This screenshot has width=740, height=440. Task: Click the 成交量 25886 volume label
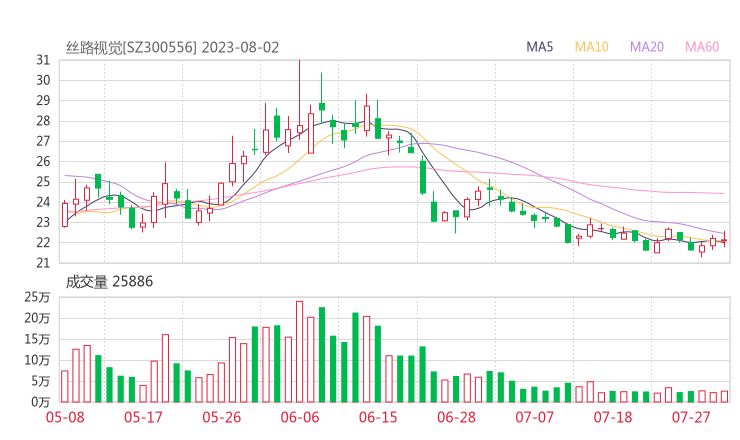109,282
